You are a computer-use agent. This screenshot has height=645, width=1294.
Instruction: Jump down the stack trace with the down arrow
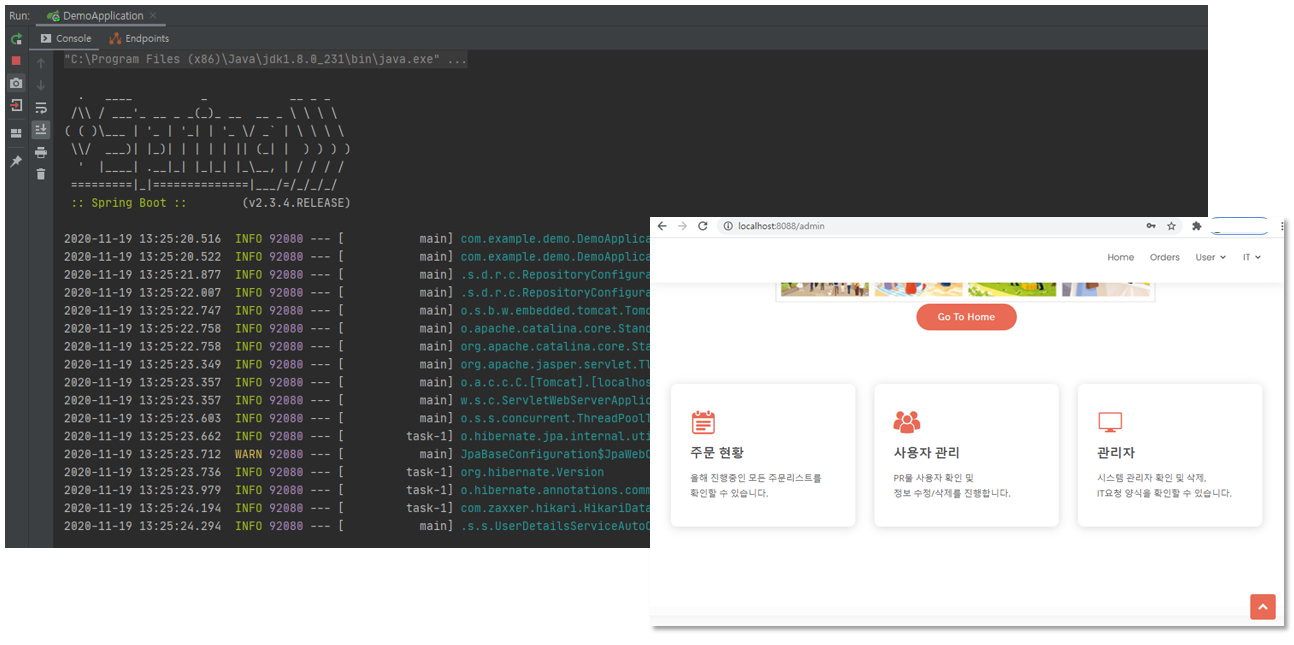pyautogui.click(x=41, y=85)
